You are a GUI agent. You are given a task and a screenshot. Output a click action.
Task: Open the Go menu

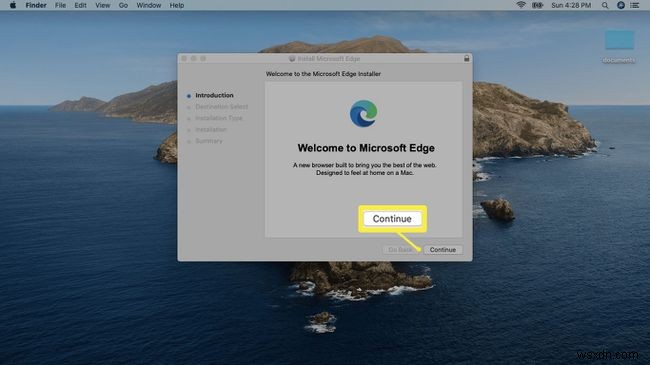click(123, 5)
